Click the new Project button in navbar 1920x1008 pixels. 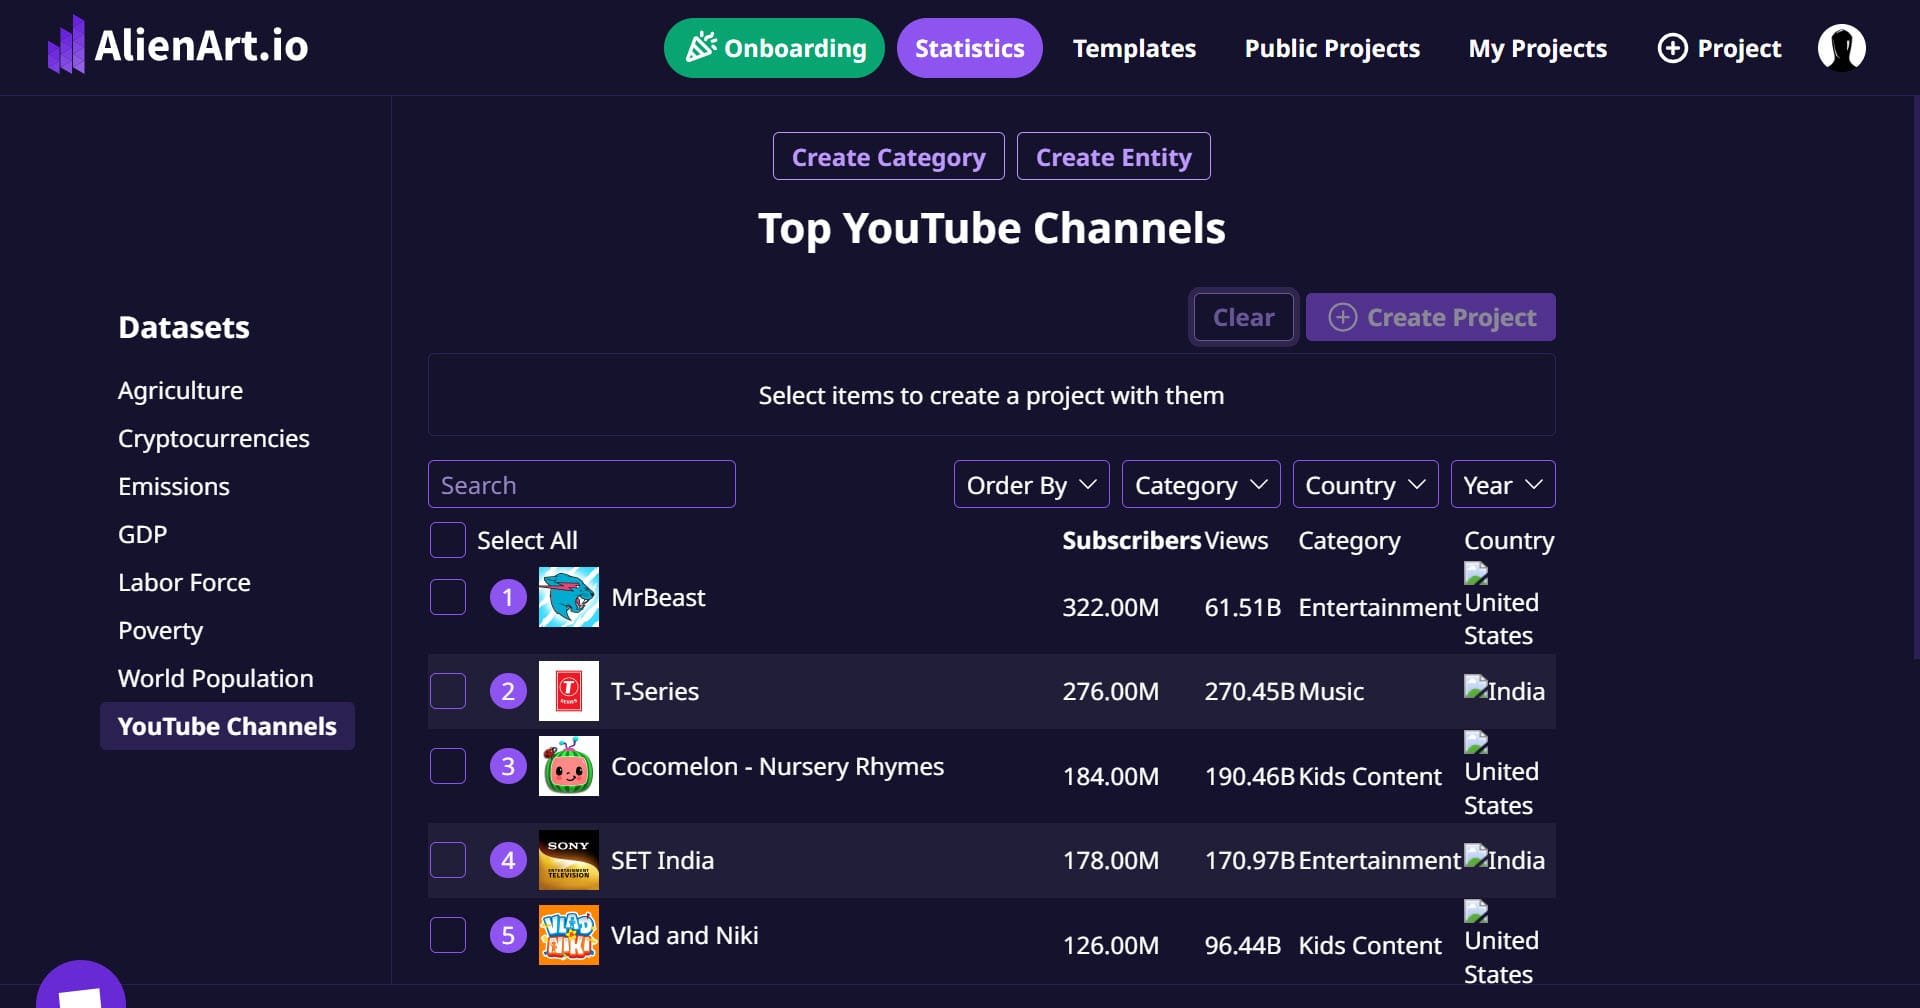click(1719, 48)
